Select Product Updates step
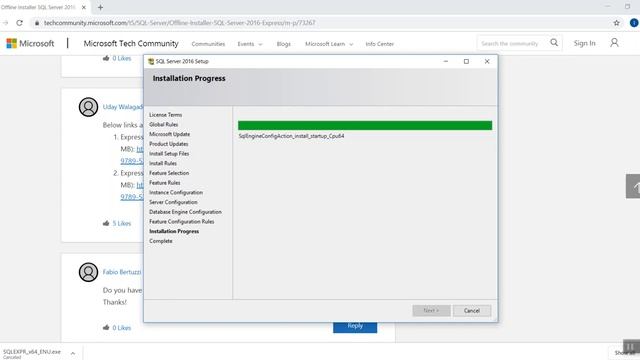 (x=169, y=144)
